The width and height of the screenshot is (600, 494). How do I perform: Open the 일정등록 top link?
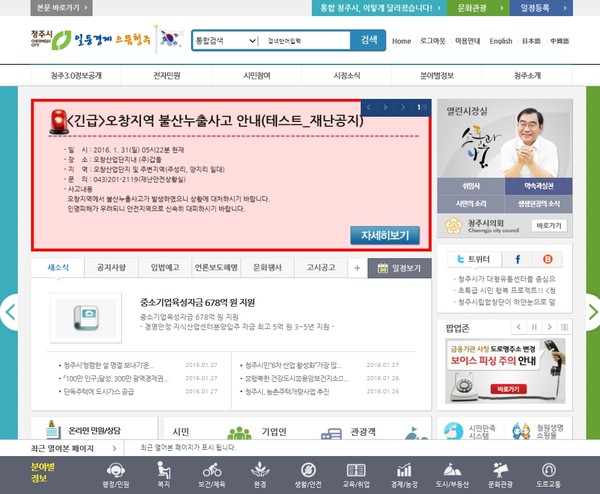(x=541, y=8)
